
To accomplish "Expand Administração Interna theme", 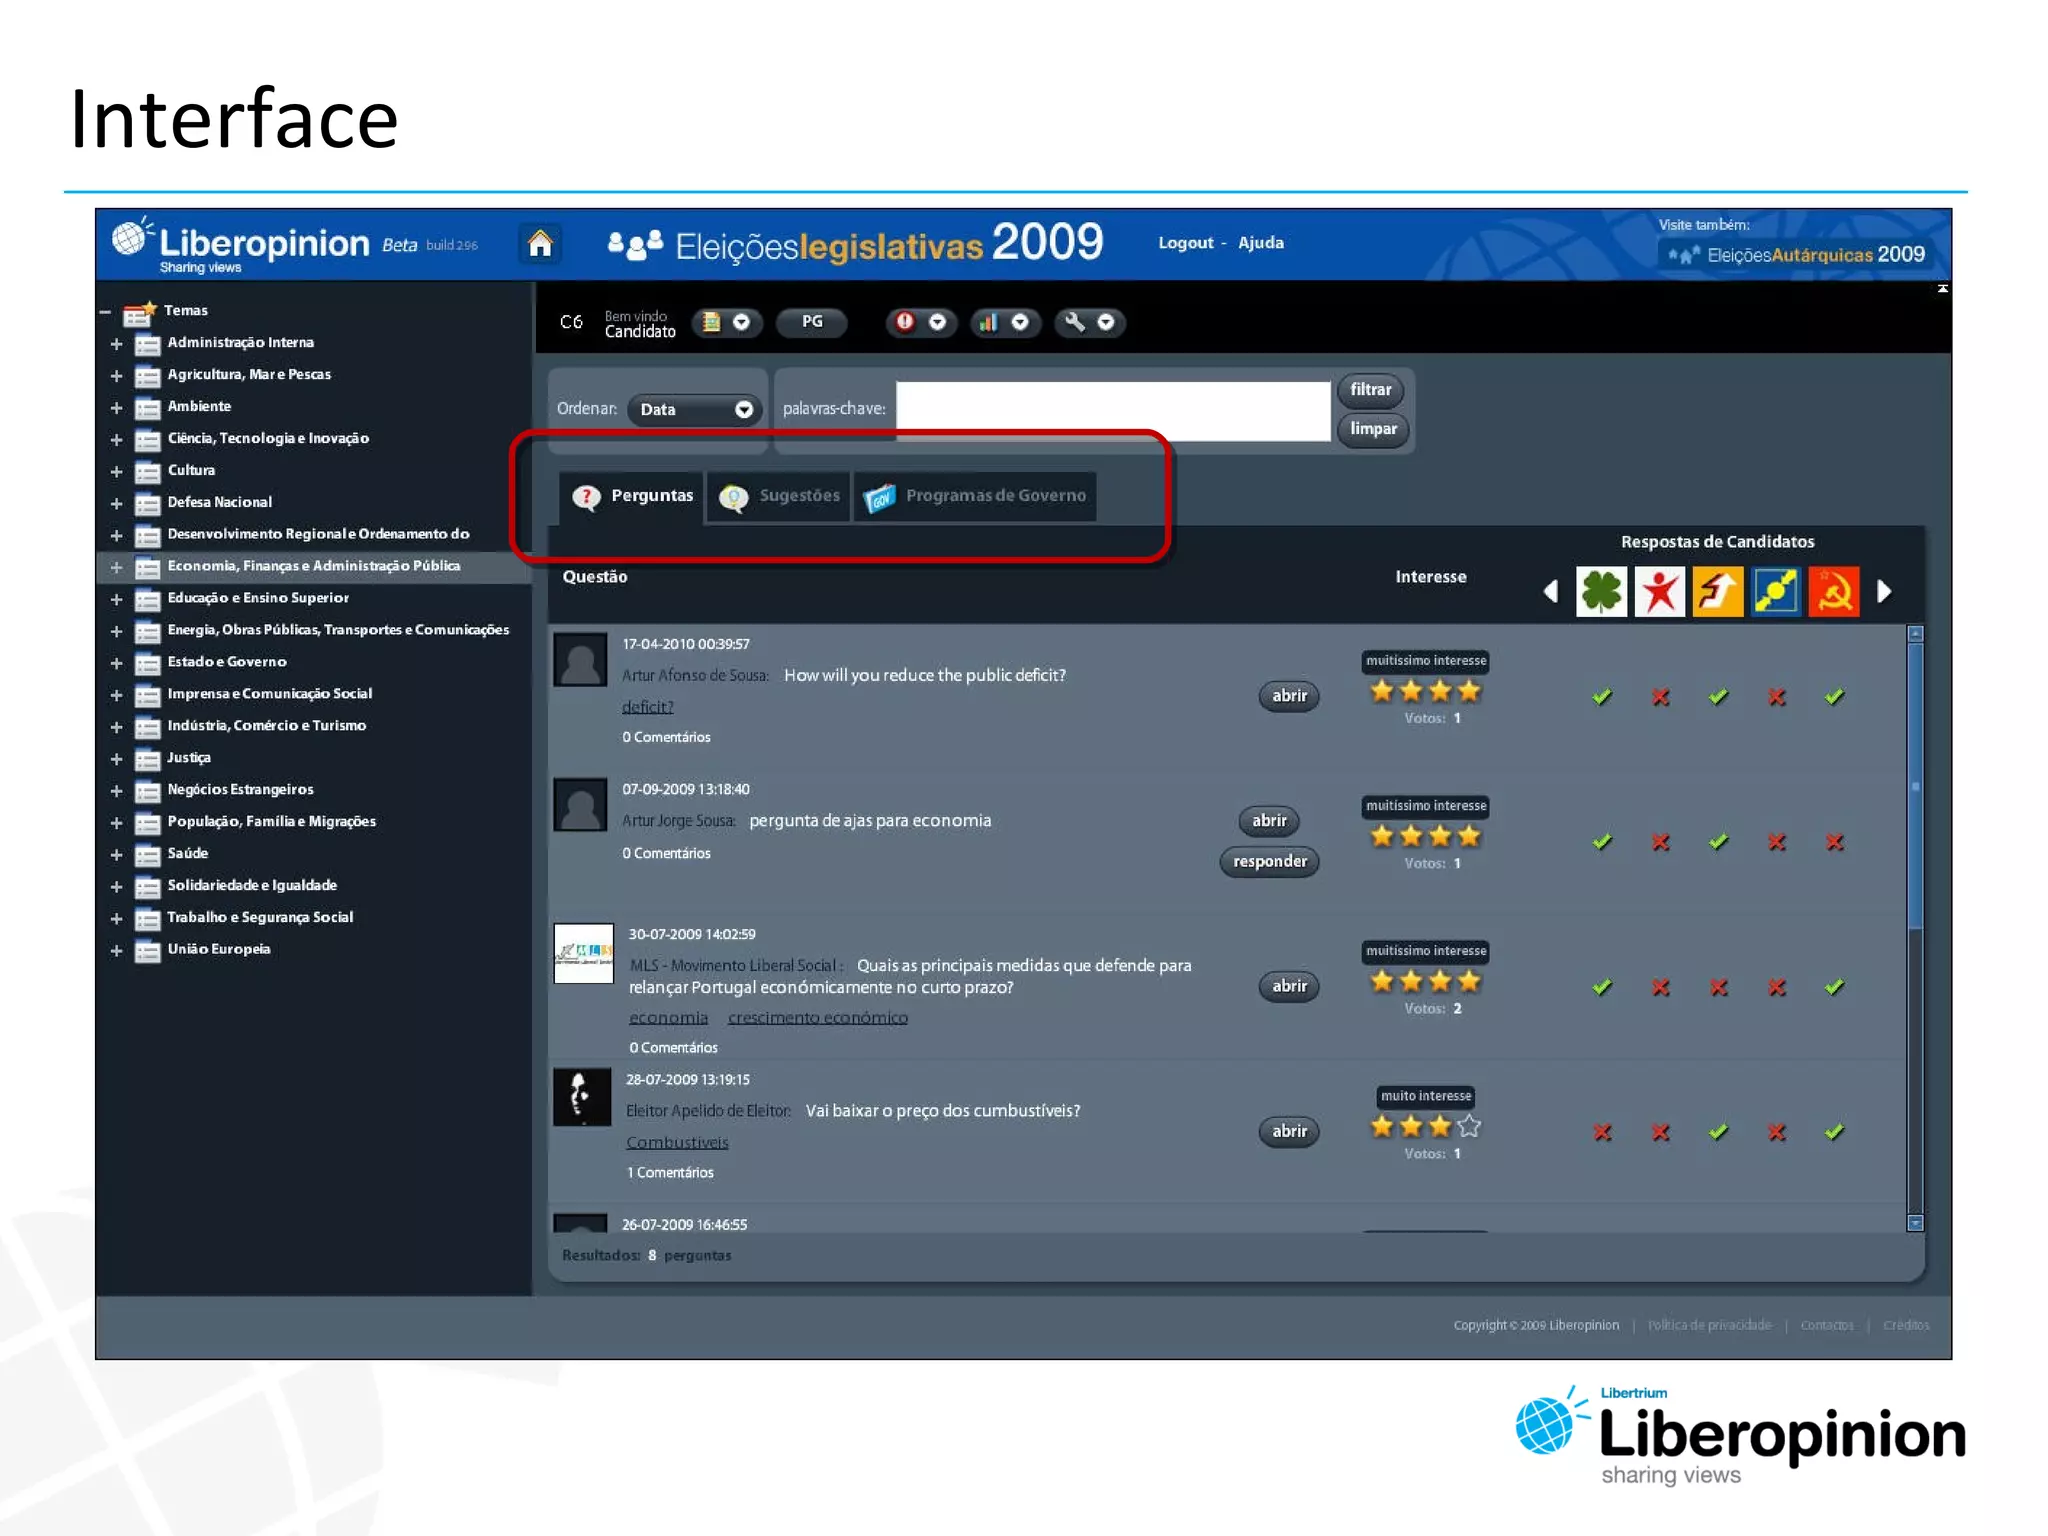I will pyautogui.click(x=116, y=344).
